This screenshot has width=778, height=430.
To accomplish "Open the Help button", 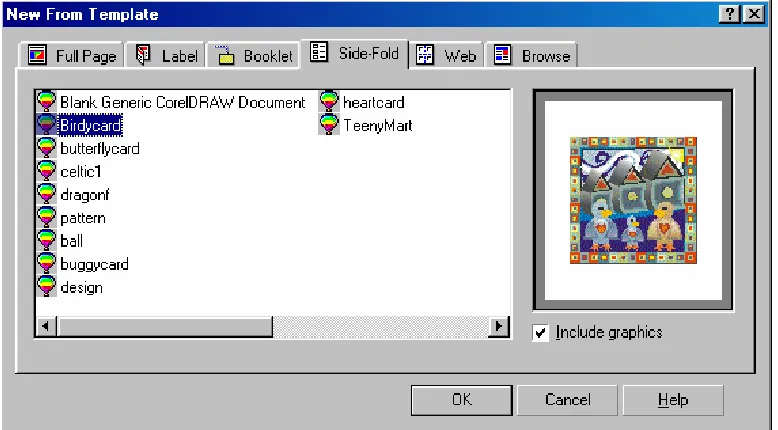I will (673, 400).
